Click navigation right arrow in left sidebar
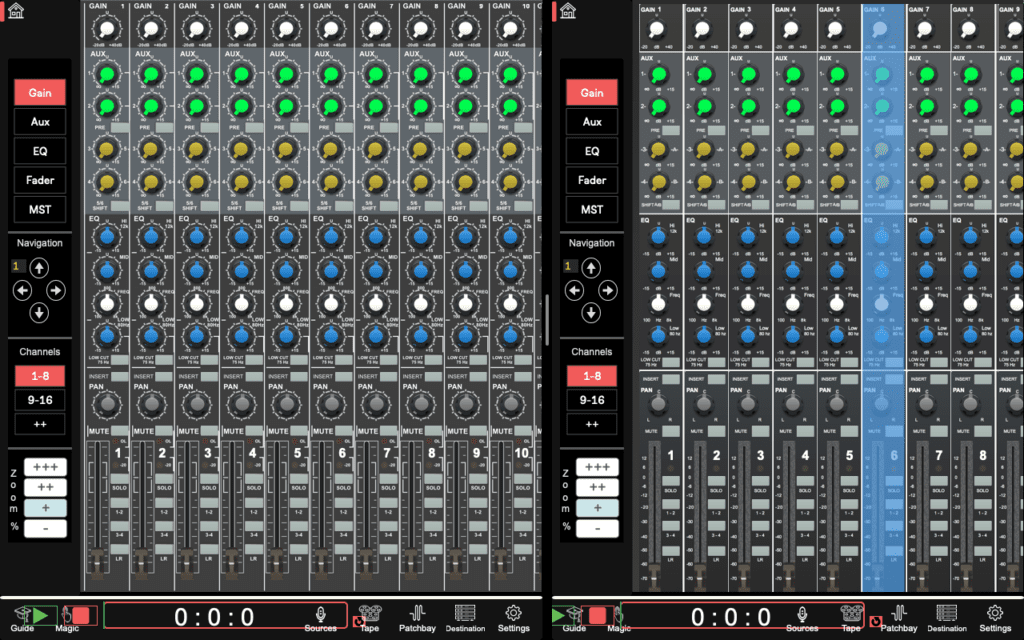This screenshot has height=640, width=1024. [56, 291]
